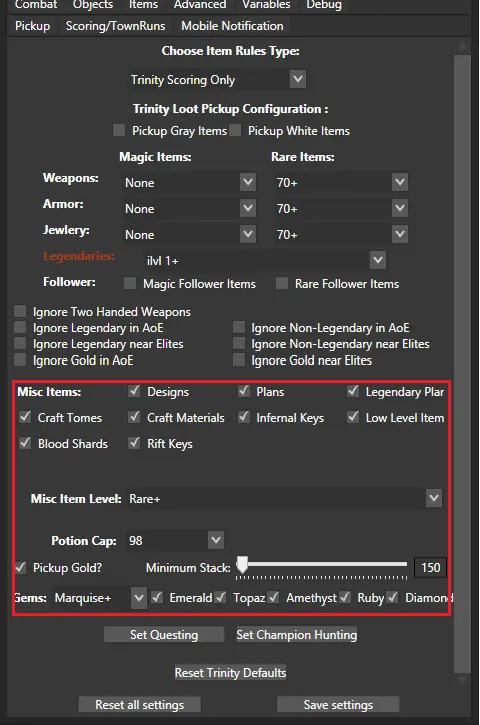Open the Mobile Notification tab
This screenshot has height=725, width=480.
[232, 26]
